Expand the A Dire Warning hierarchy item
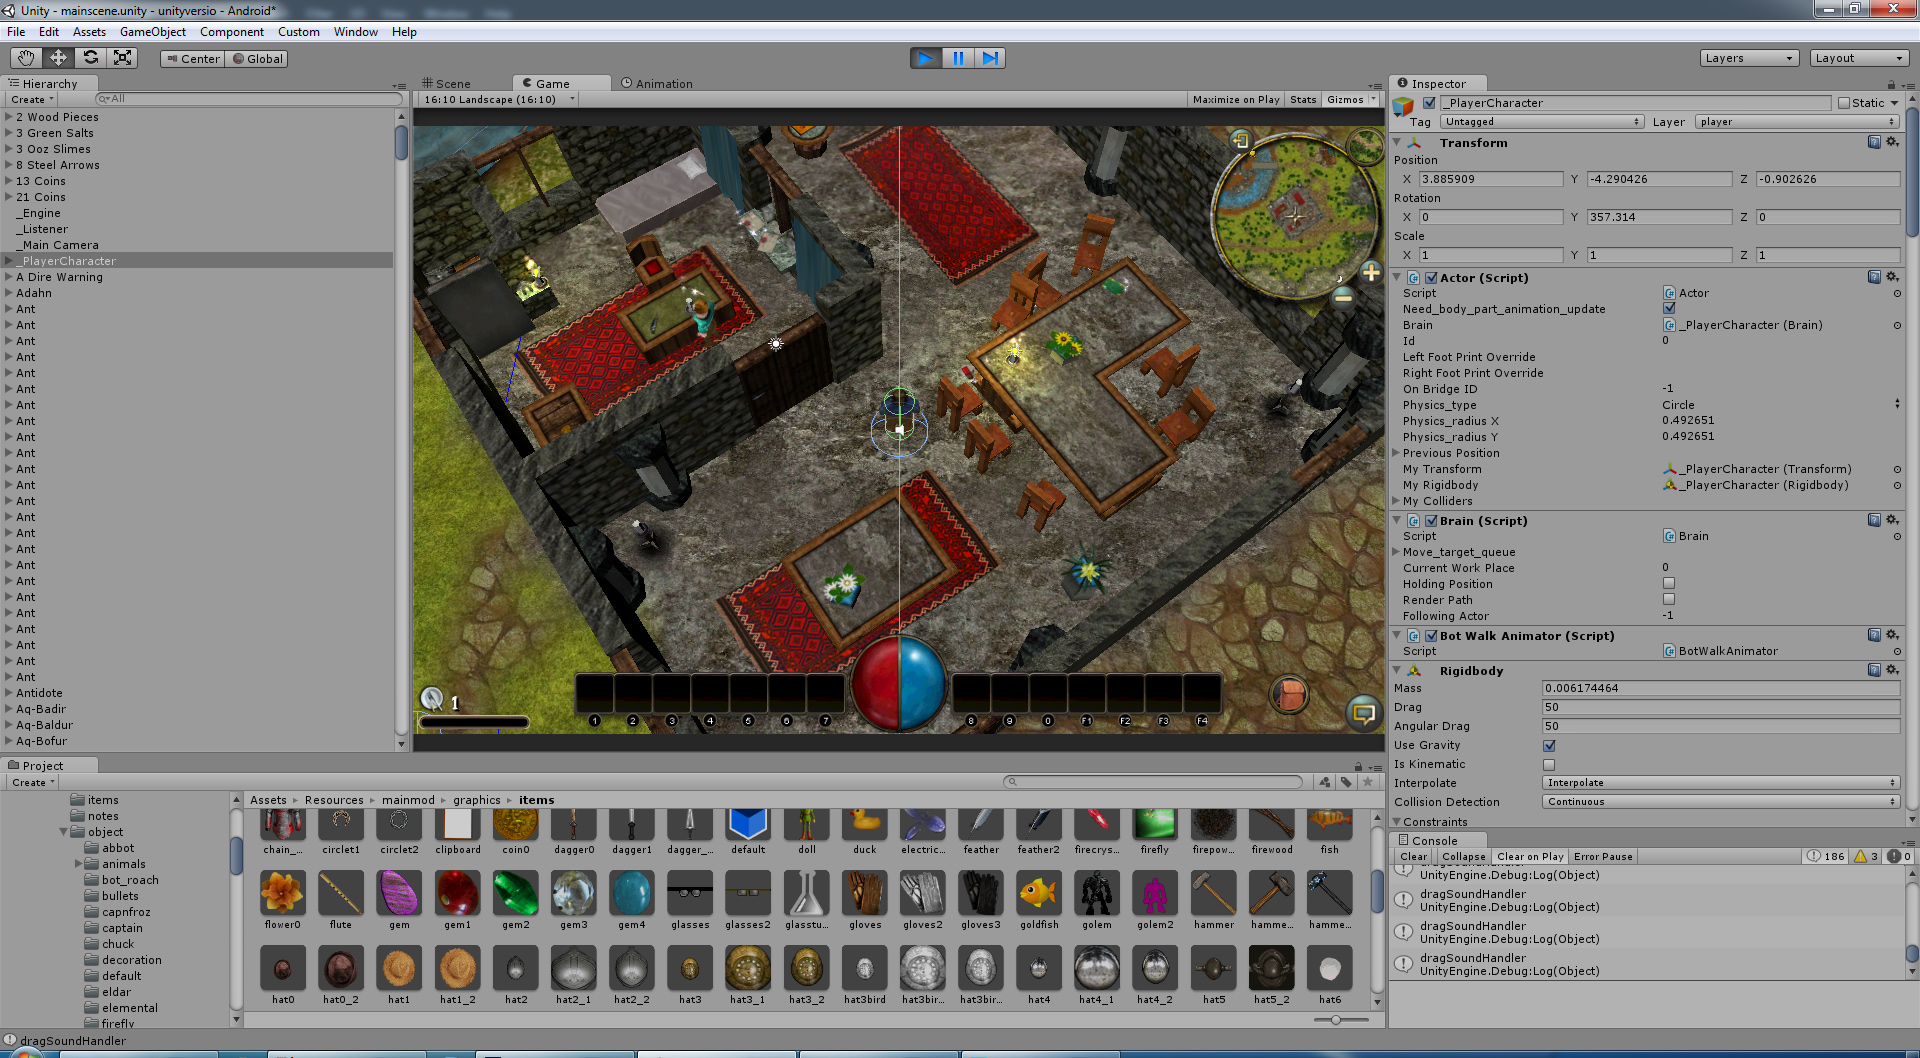Screen dimensions: 1920x1058 click(x=9, y=277)
